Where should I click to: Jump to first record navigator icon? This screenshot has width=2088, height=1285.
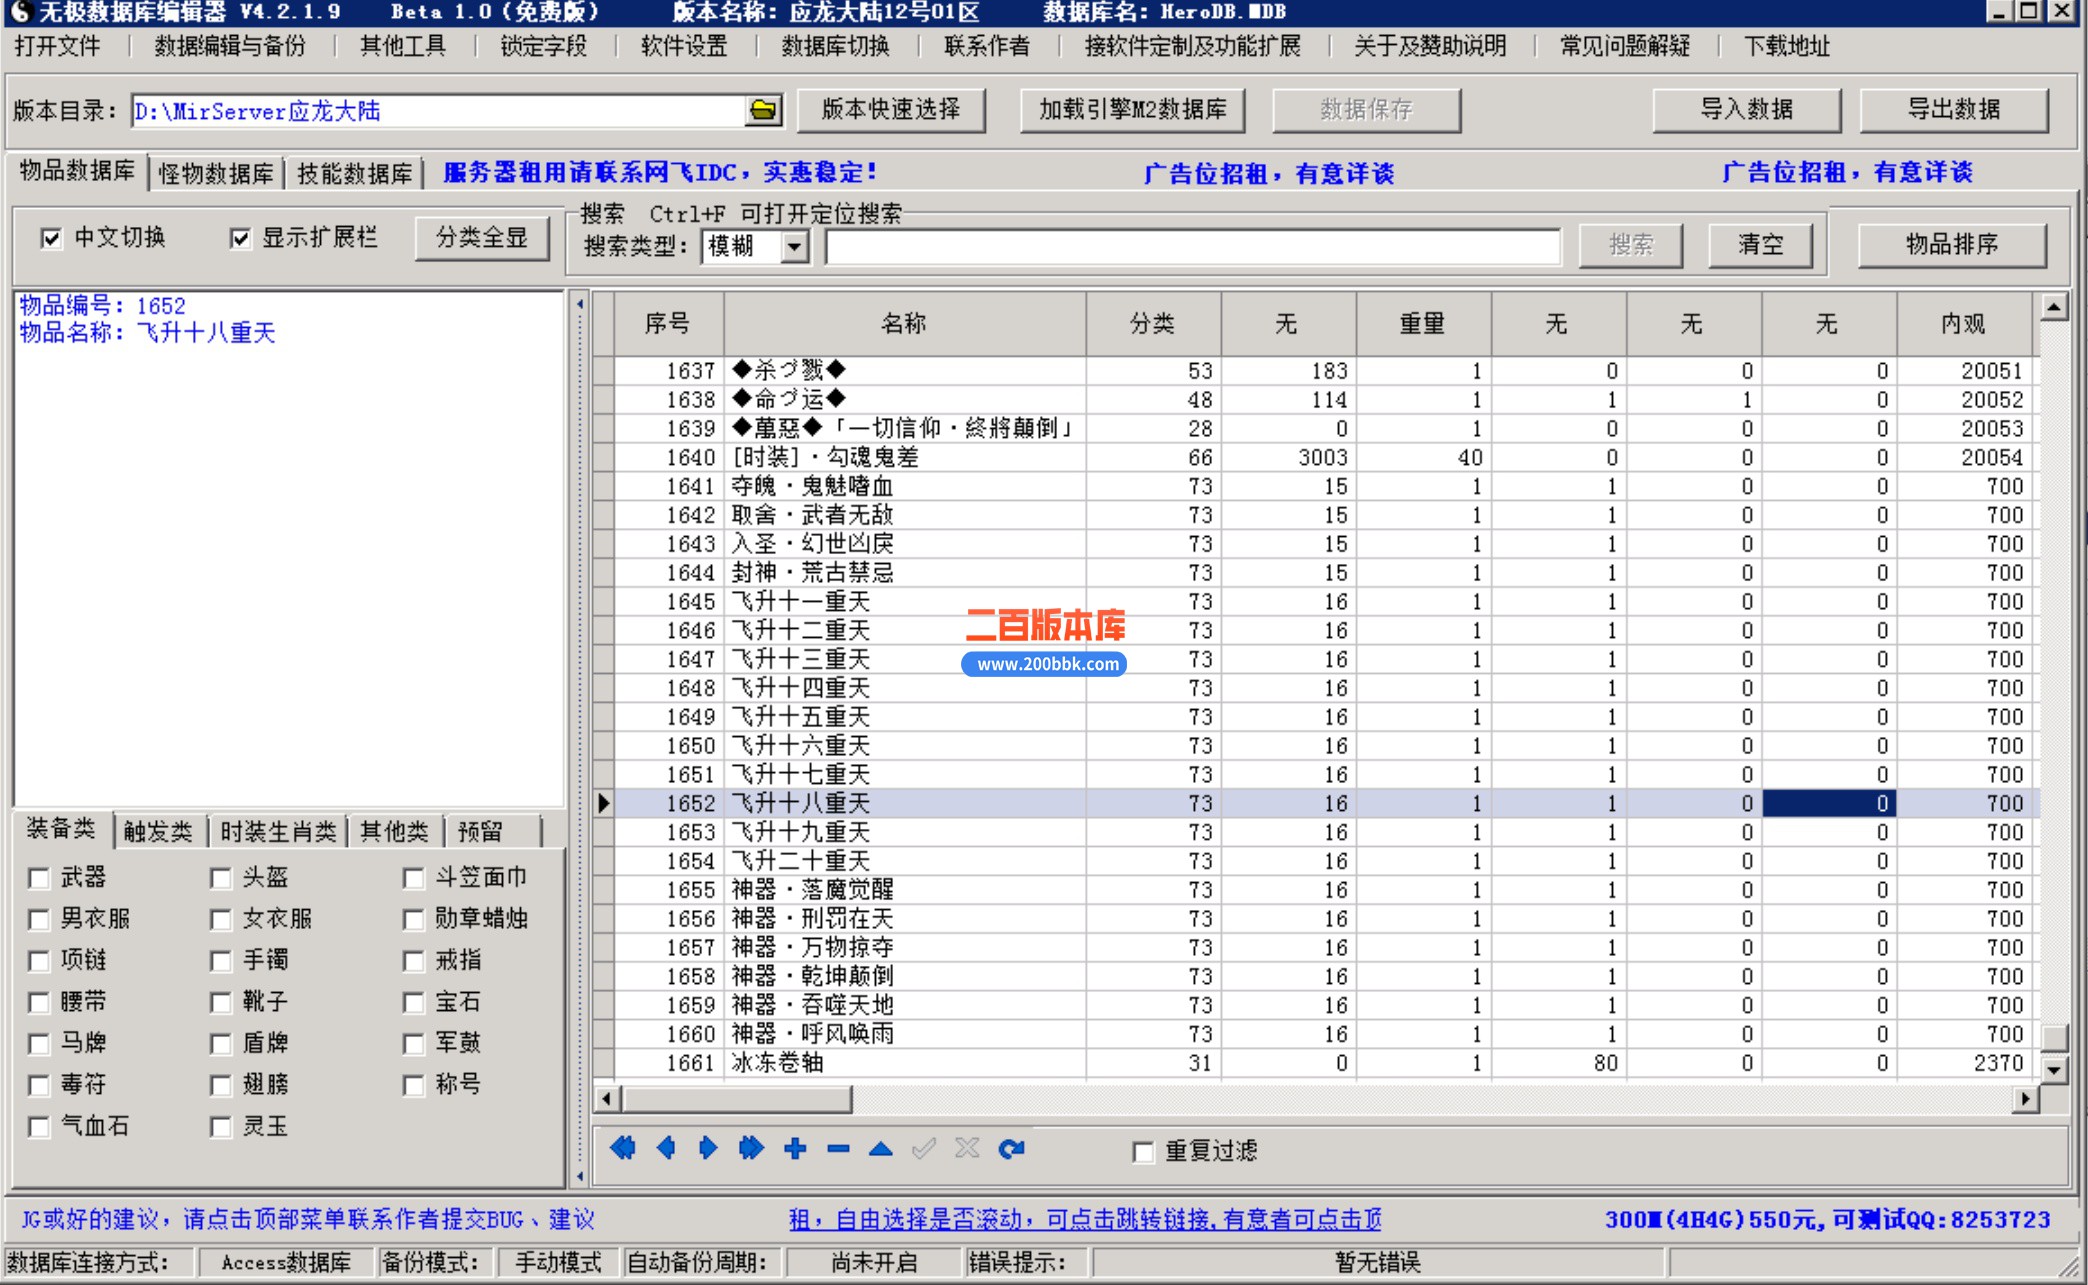623,1148
